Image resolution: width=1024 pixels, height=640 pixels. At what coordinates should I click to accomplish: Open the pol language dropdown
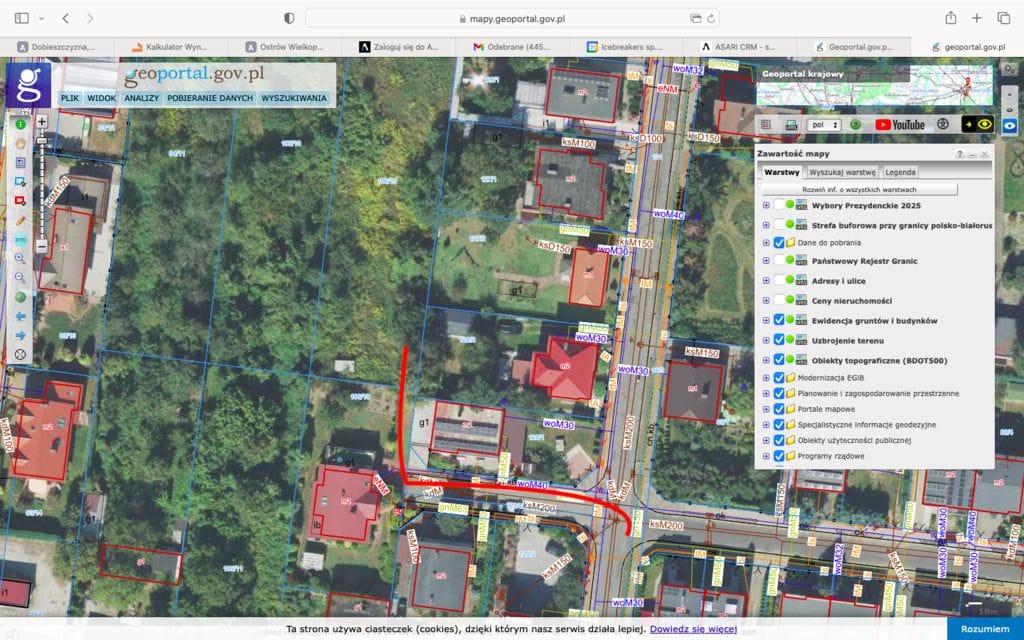point(824,125)
